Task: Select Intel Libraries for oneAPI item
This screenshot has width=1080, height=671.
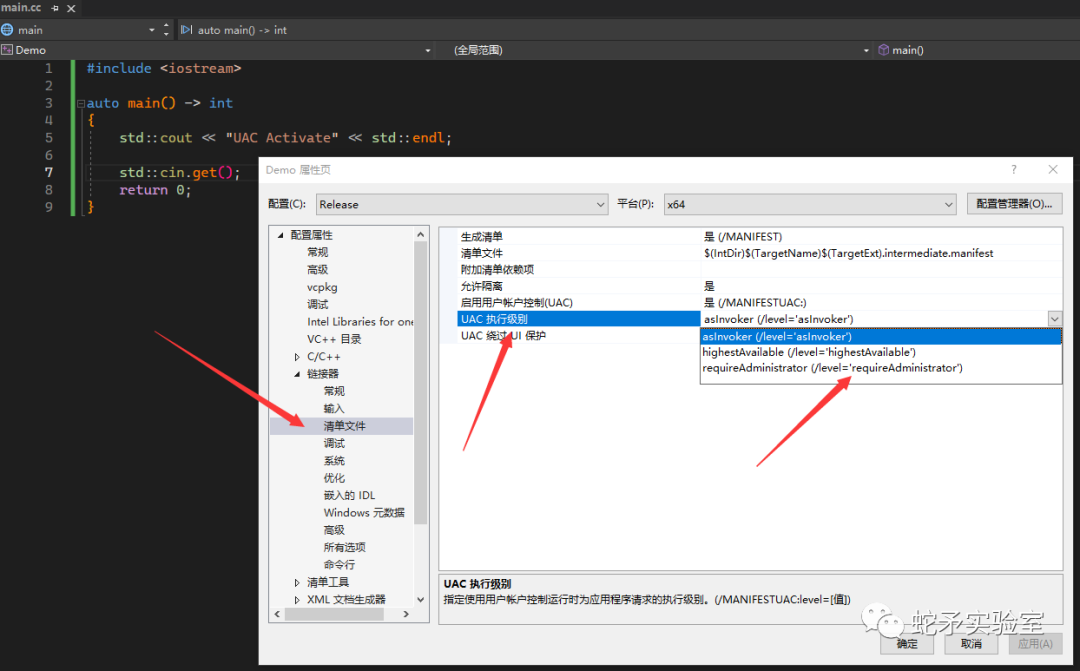Action: [x=360, y=322]
